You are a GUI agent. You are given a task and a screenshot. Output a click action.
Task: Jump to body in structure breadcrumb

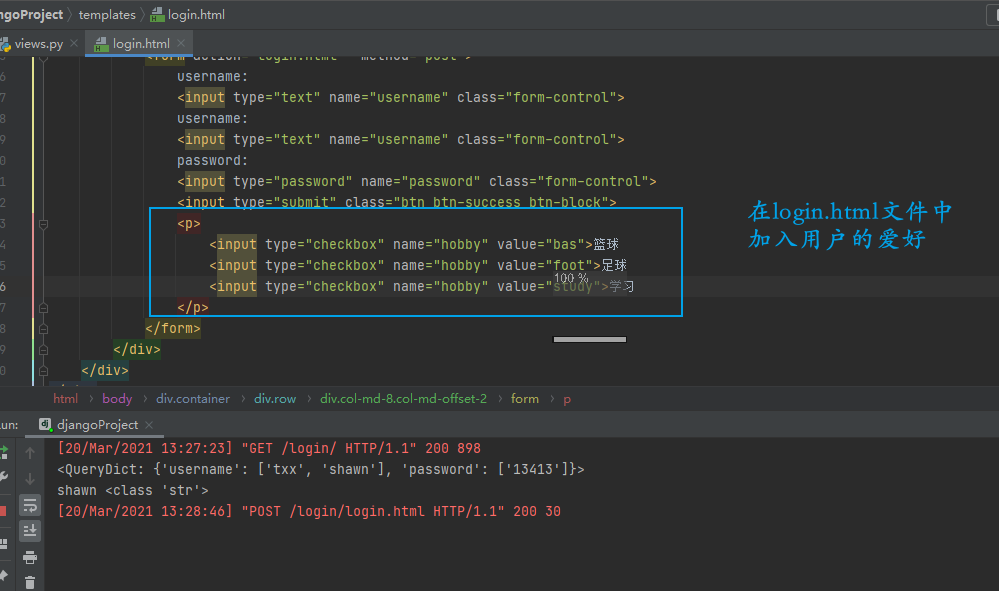click(x=117, y=399)
